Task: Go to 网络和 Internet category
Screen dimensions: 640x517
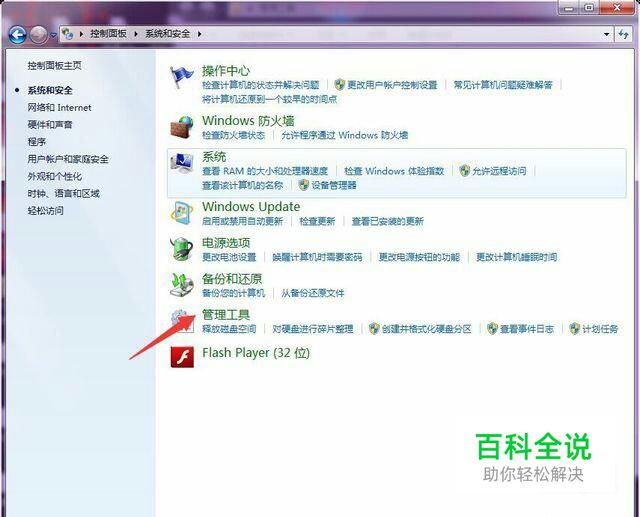Action: (x=60, y=108)
